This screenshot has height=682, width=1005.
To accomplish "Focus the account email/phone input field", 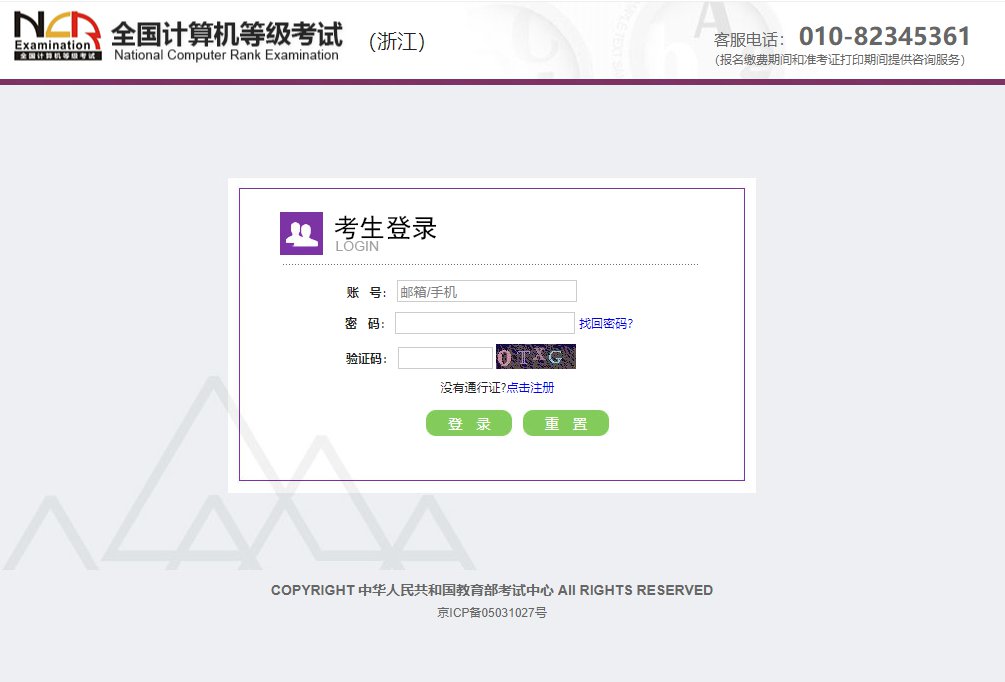I will tap(486, 291).
